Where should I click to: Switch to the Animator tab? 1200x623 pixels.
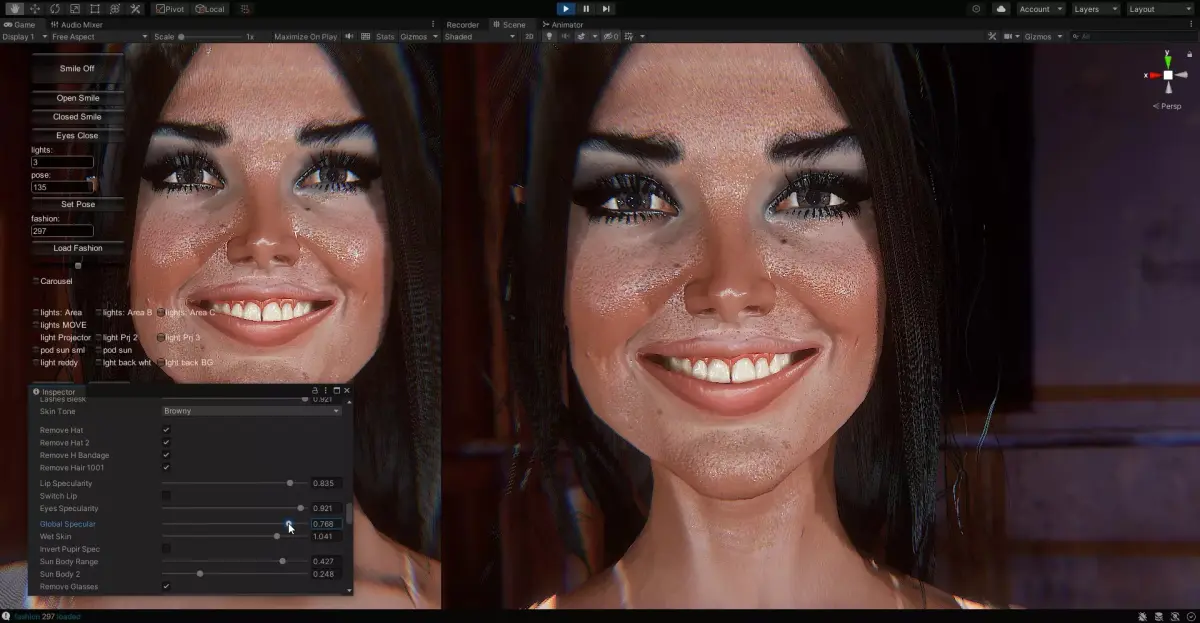(x=563, y=24)
